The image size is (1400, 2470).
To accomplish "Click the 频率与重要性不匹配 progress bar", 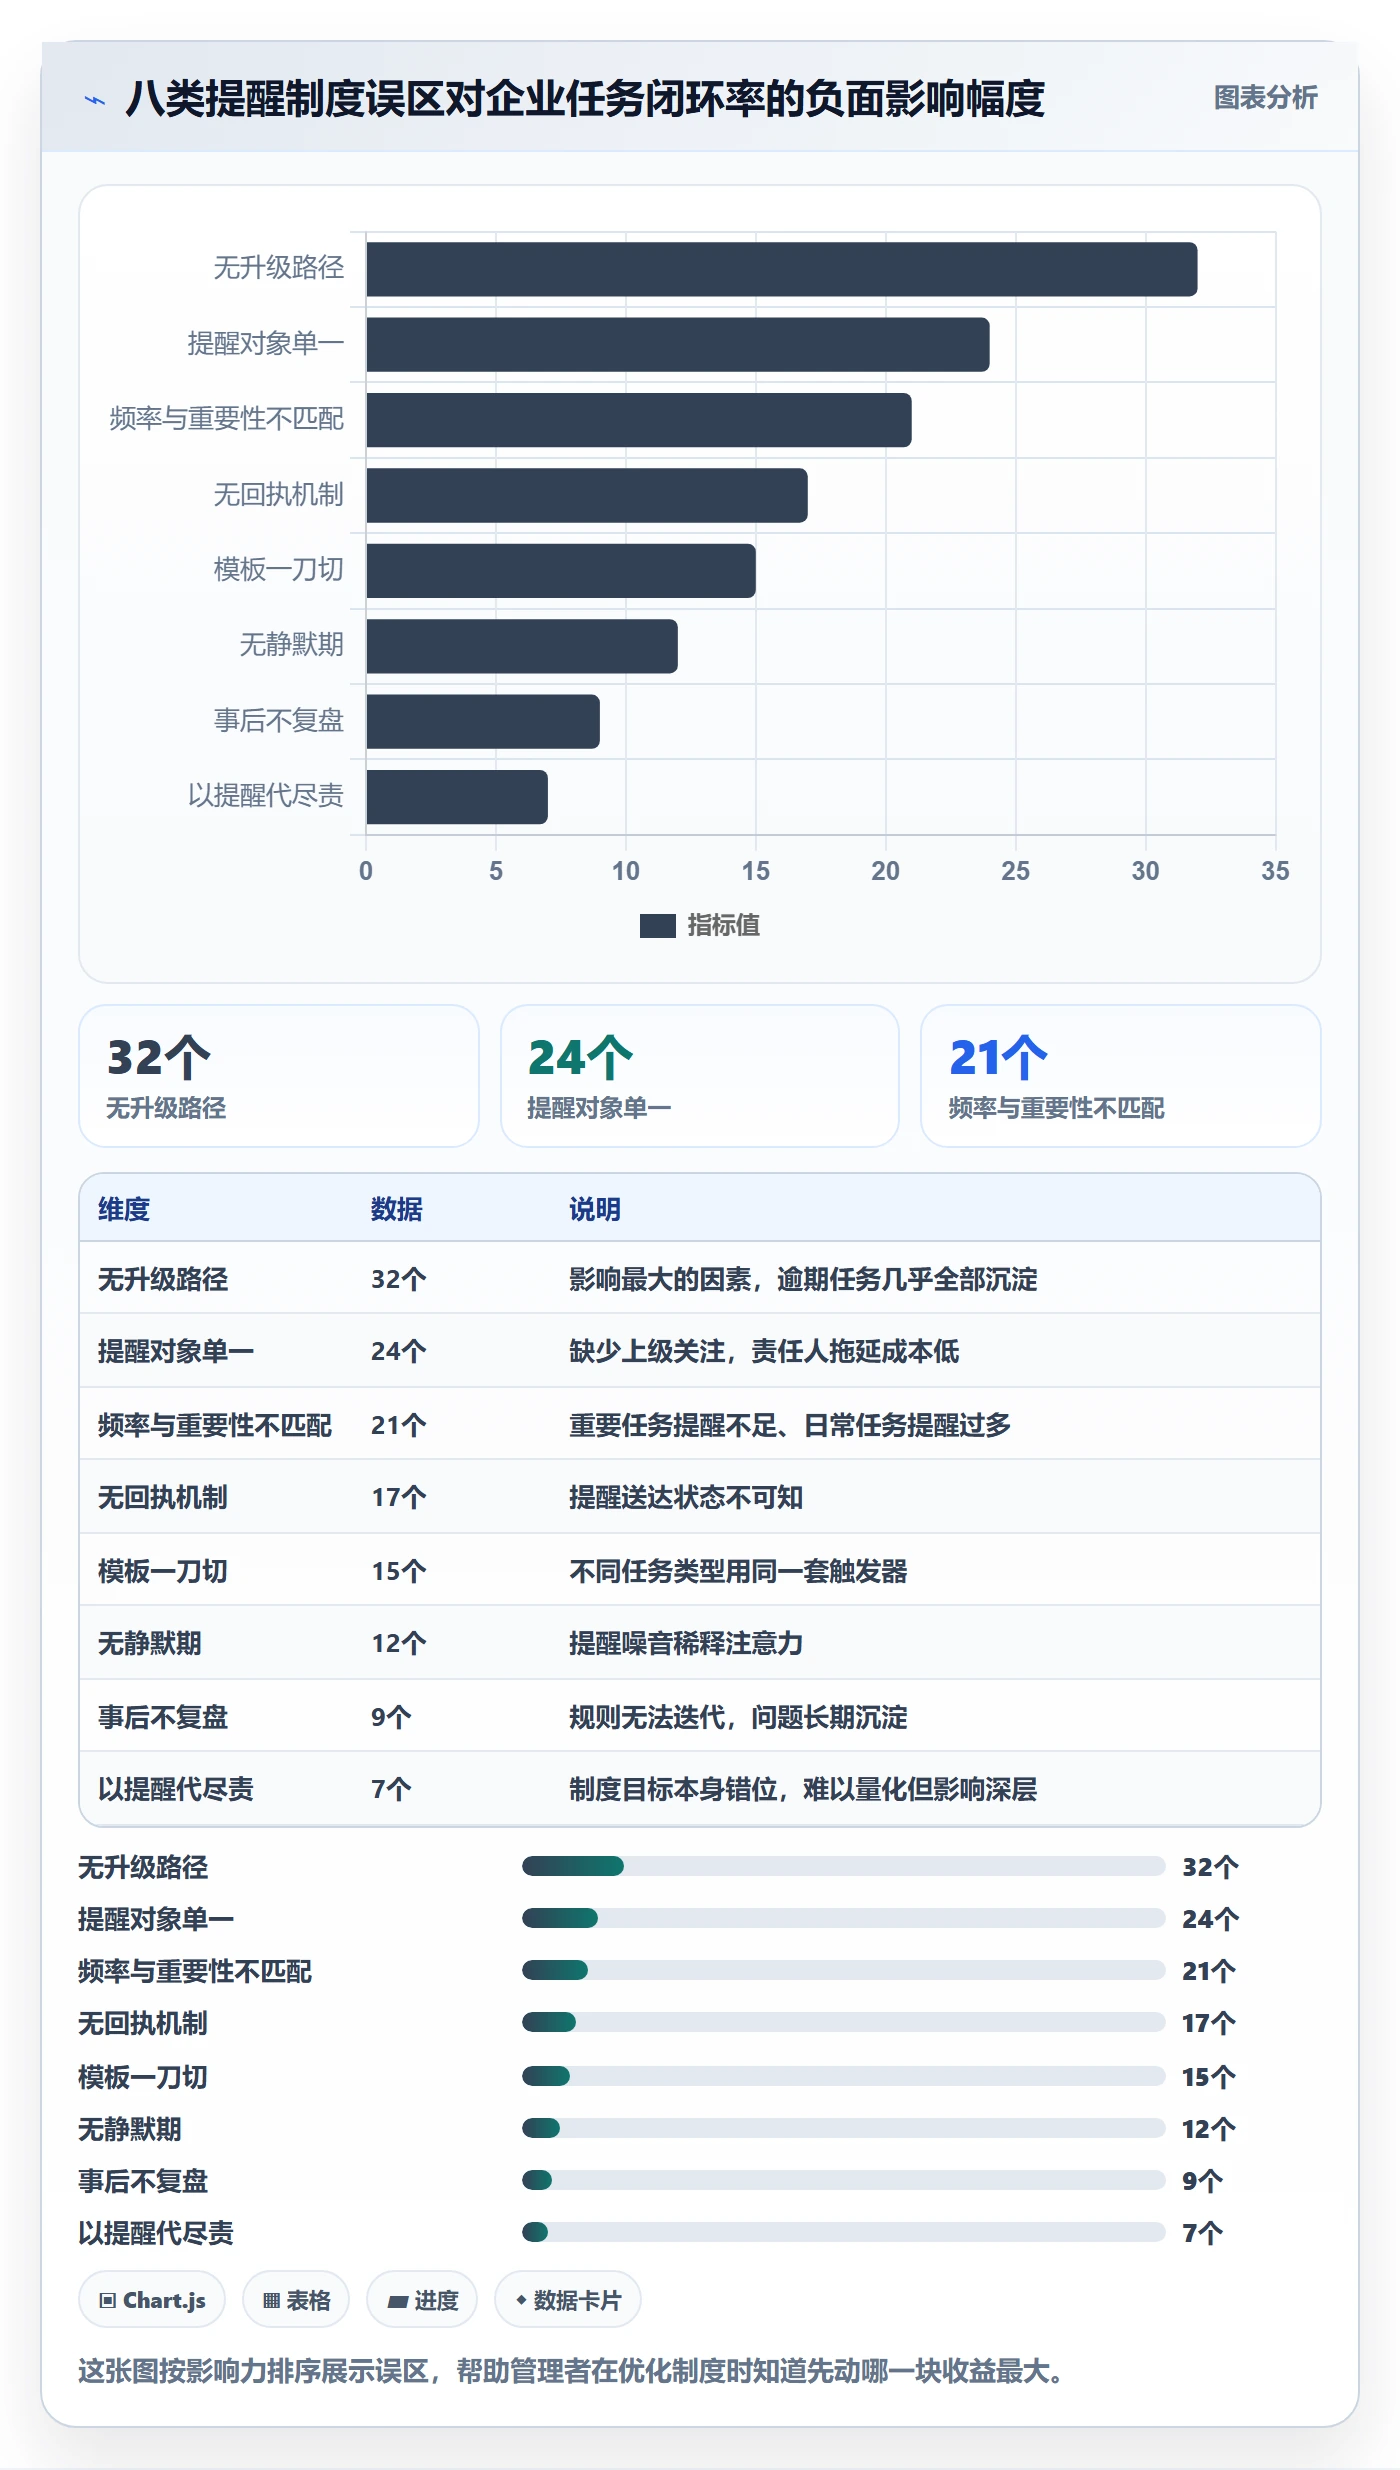I will [x=843, y=1970].
